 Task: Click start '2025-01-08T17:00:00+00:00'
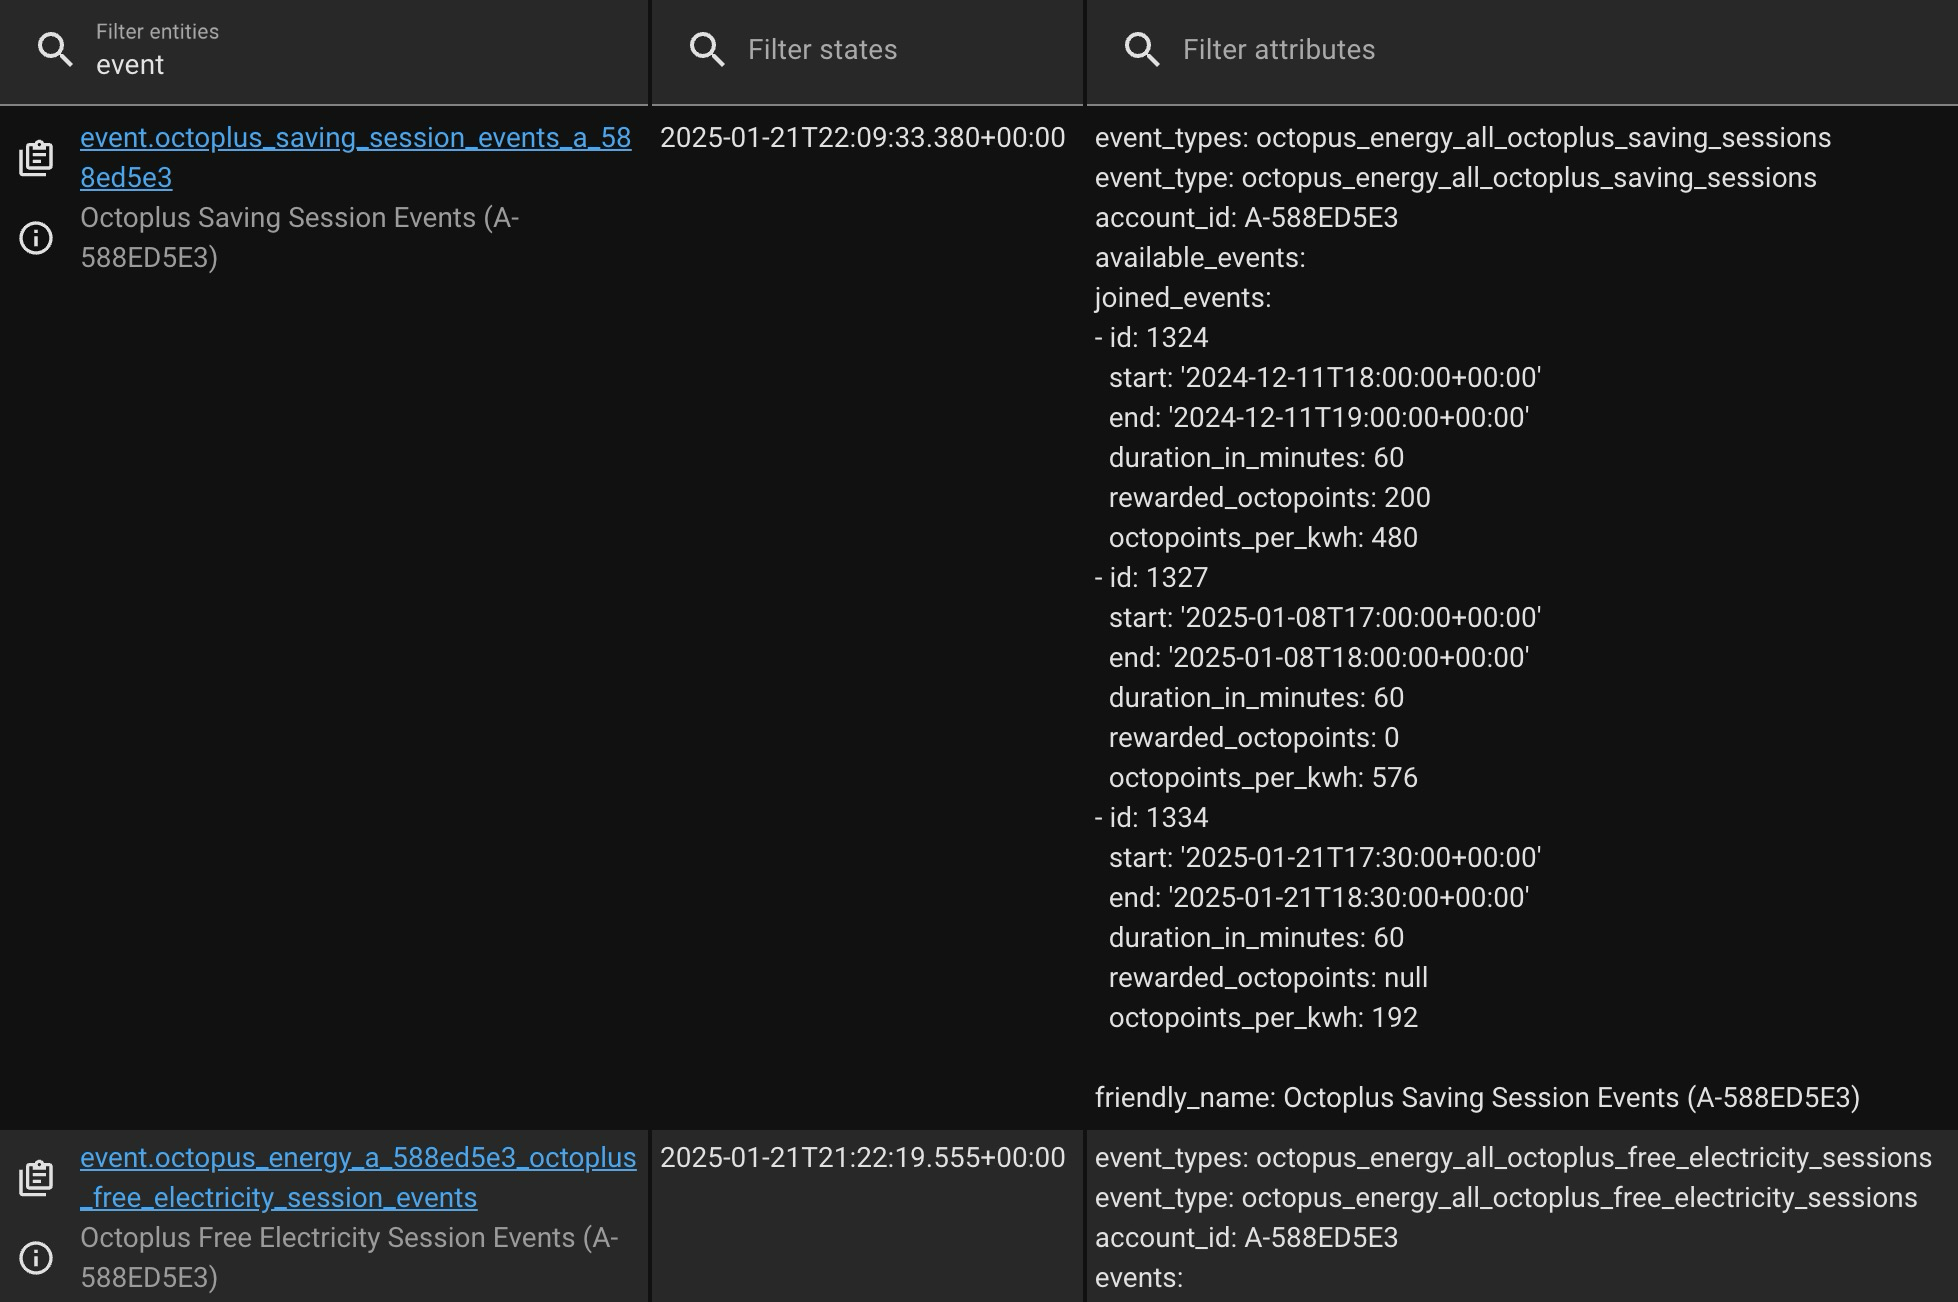pyautogui.click(x=1325, y=618)
